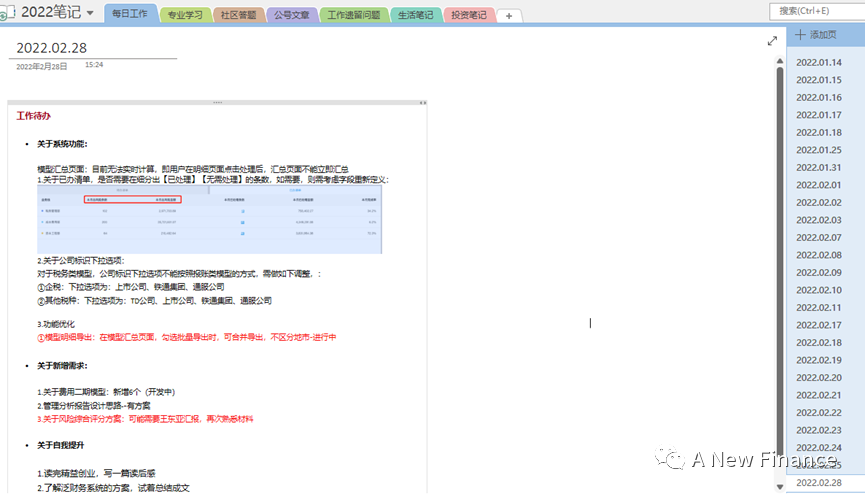This screenshot has height=494, width=865.
Task: Click the embedded table screenshot image
Action: (209, 219)
